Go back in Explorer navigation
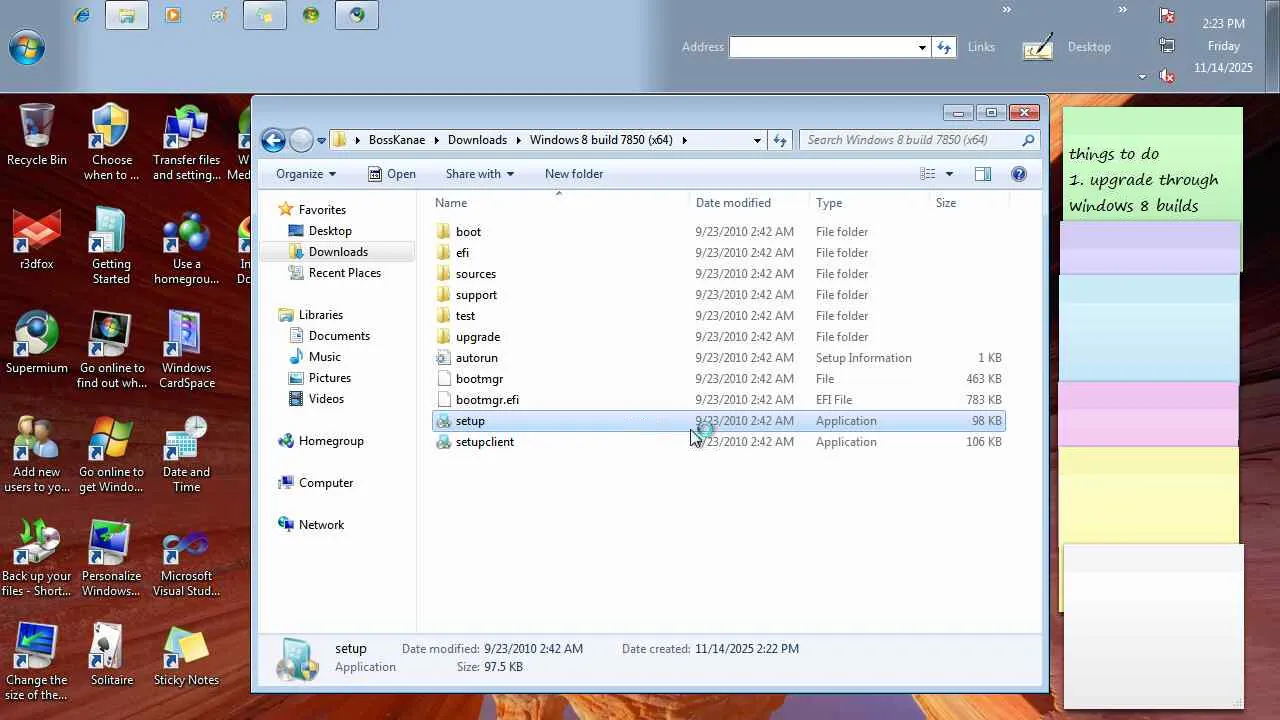Image resolution: width=1280 pixels, height=720 pixels. tap(273, 140)
